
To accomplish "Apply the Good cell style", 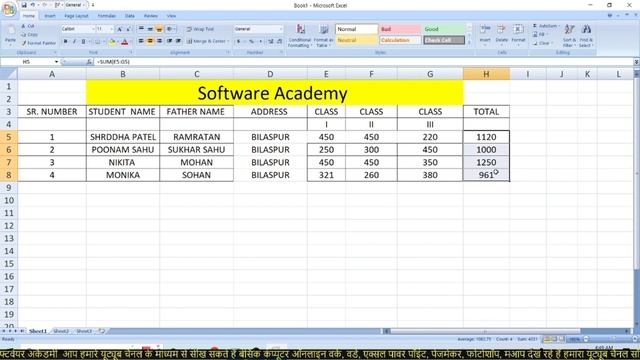I will tap(444, 29).
